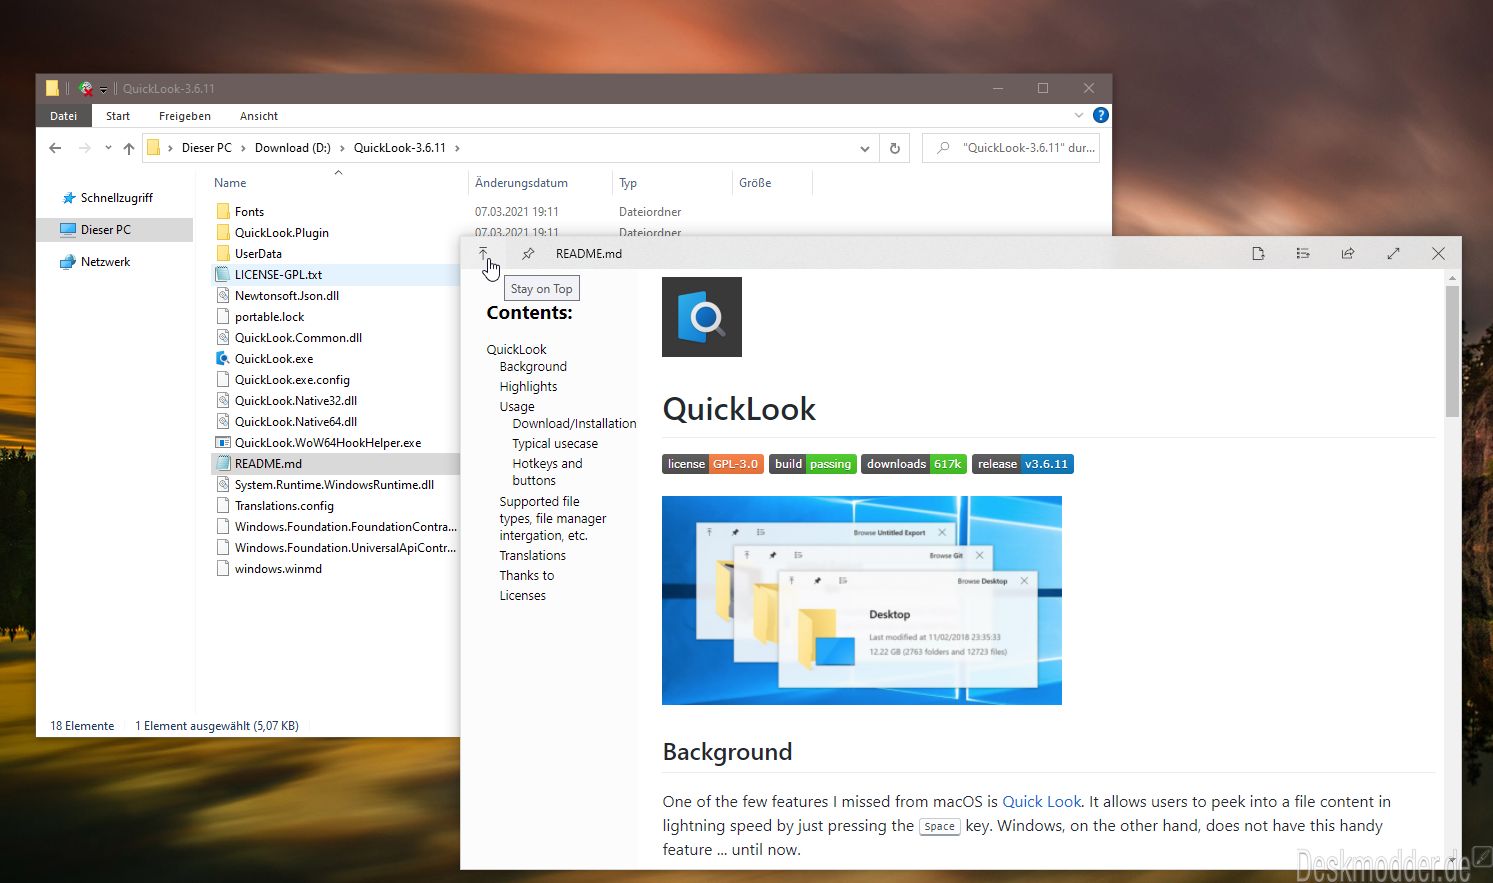Select QuickLook.WoW64HookHelper.exe file
The image size is (1493, 883).
pyautogui.click(x=327, y=443)
